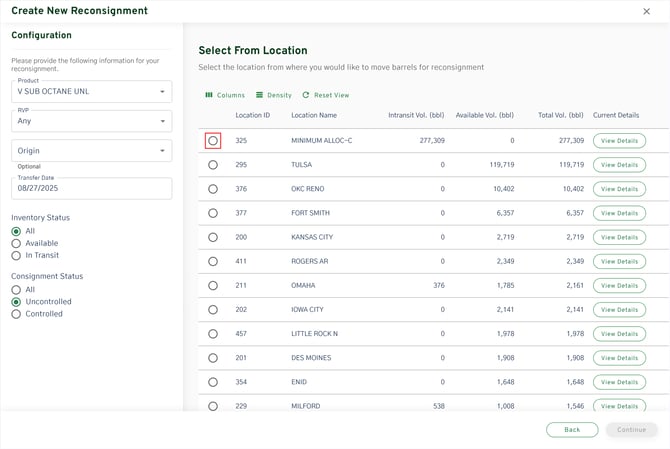
Task: Select radio button for MINIMUM ALLOC-C row
Action: (x=213, y=141)
